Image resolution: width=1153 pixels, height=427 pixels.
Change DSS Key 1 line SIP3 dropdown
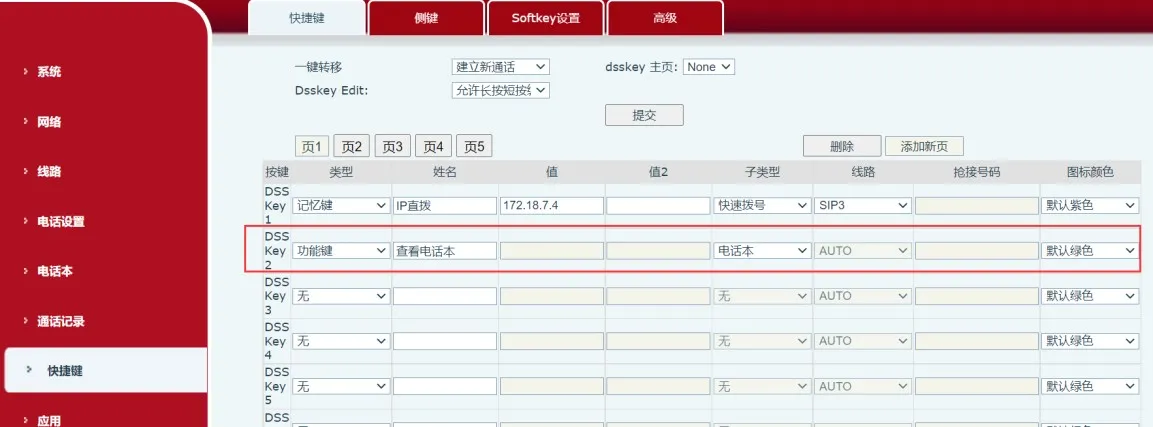tap(863, 205)
